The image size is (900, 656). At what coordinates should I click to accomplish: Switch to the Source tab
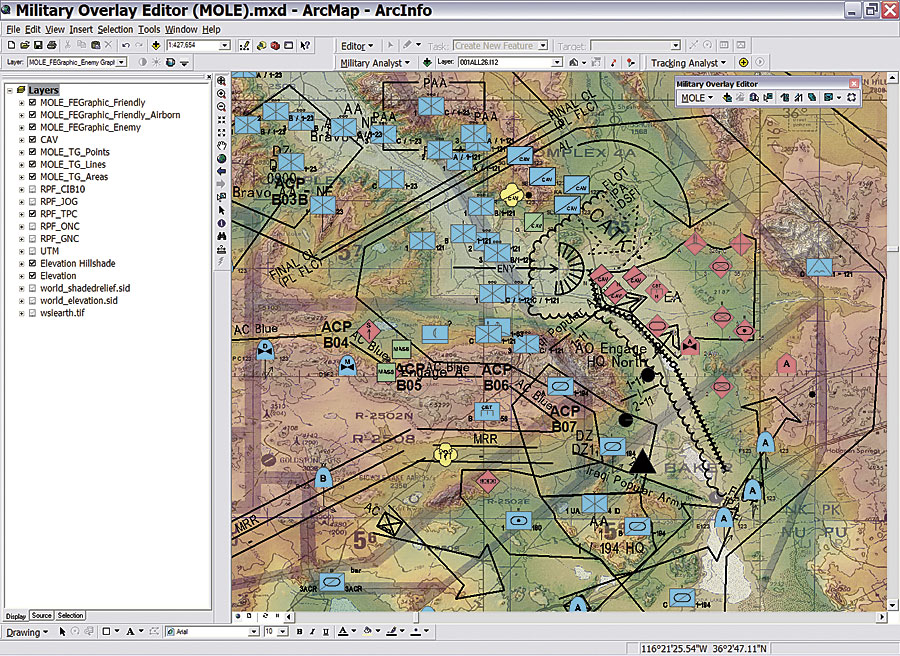coord(41,615)
